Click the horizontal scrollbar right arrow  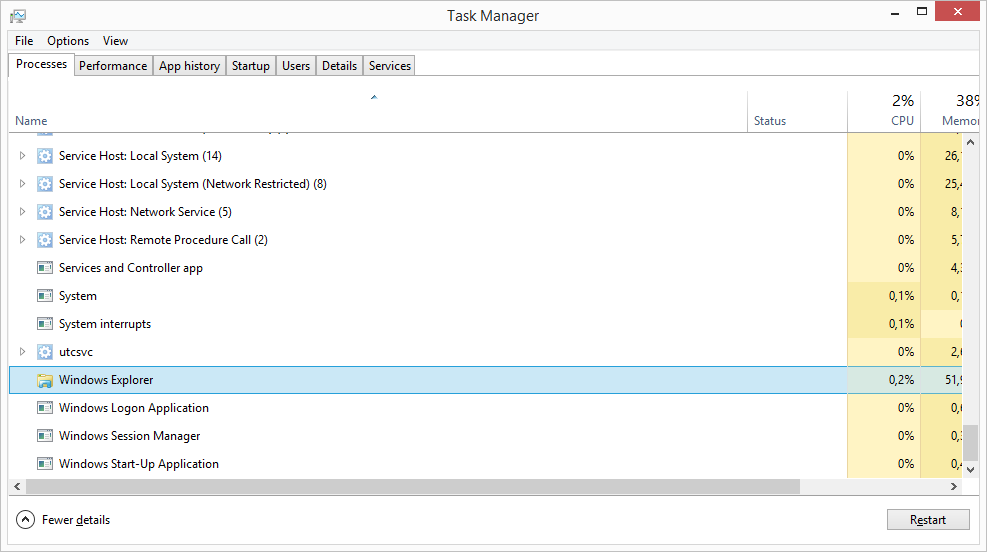954,487
